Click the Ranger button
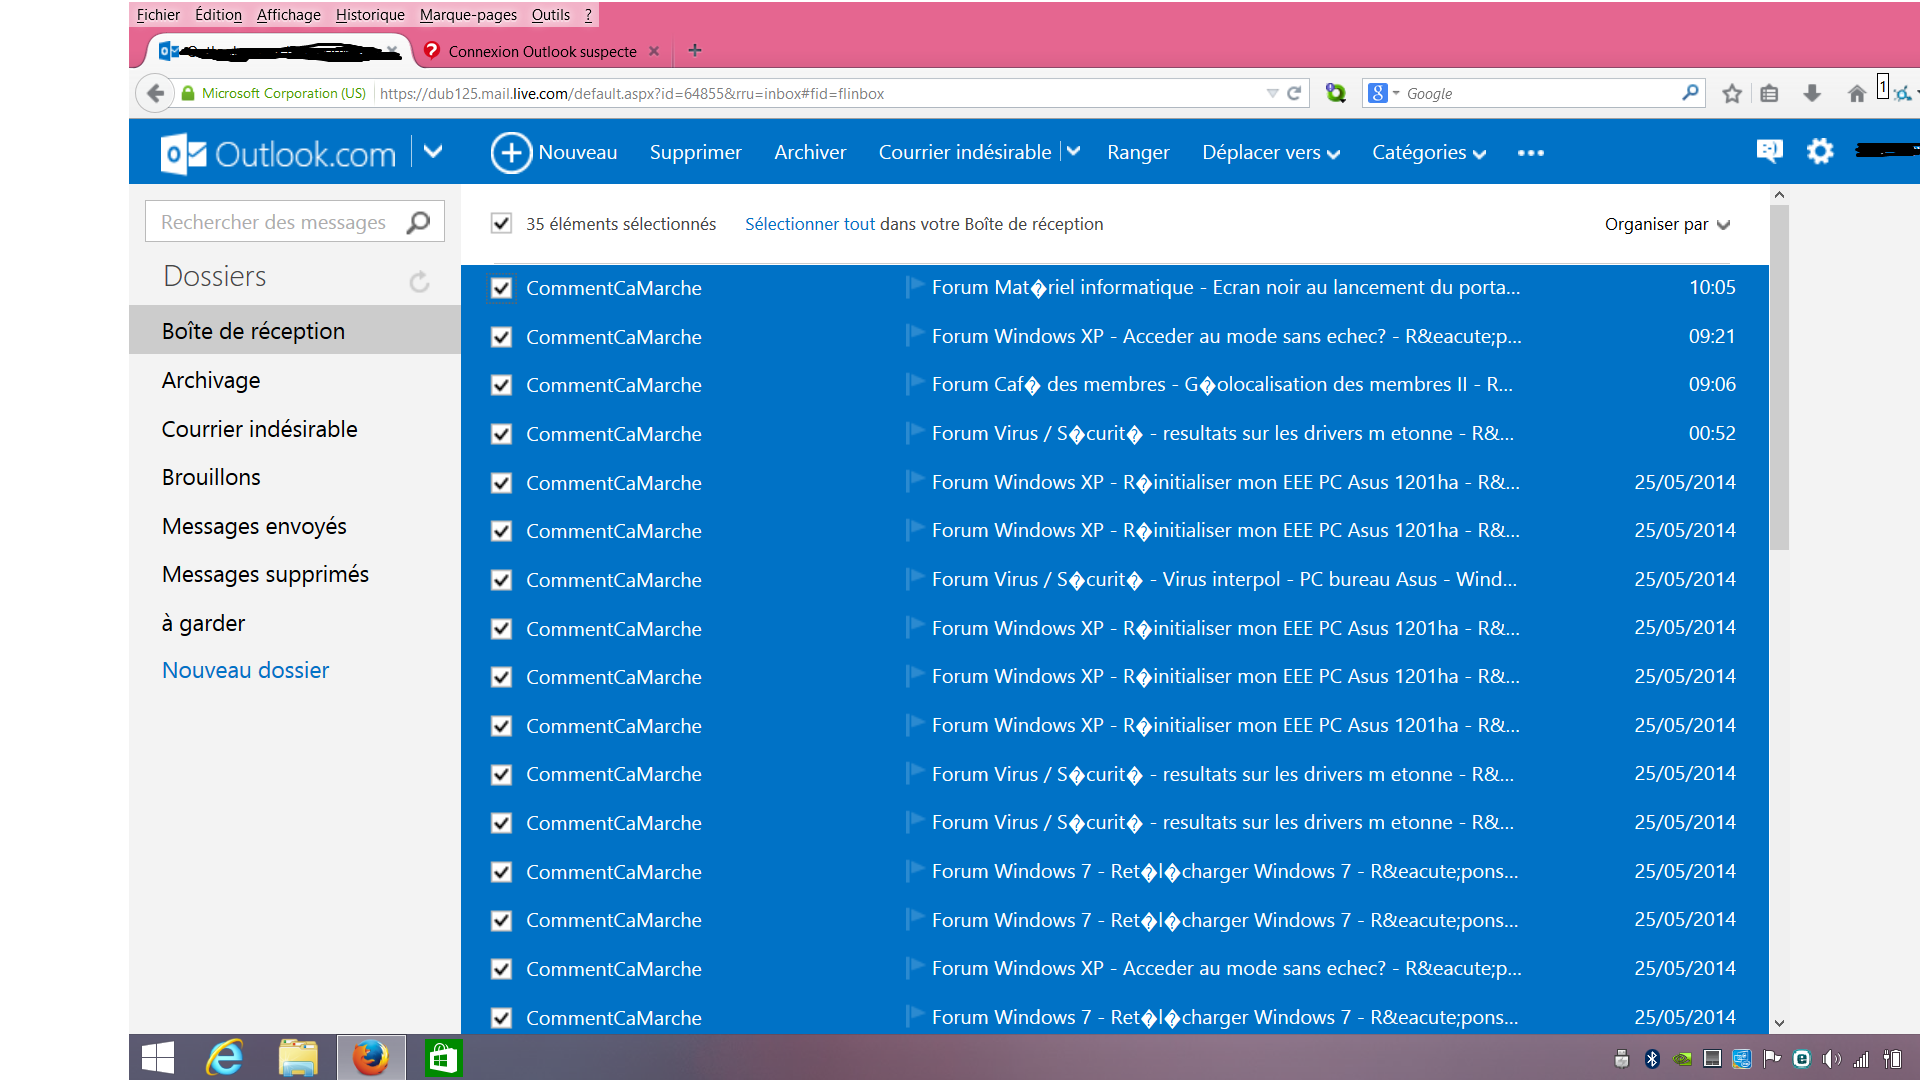Viewport: 1920px width, 1080px height. [x=1138, y=153]
